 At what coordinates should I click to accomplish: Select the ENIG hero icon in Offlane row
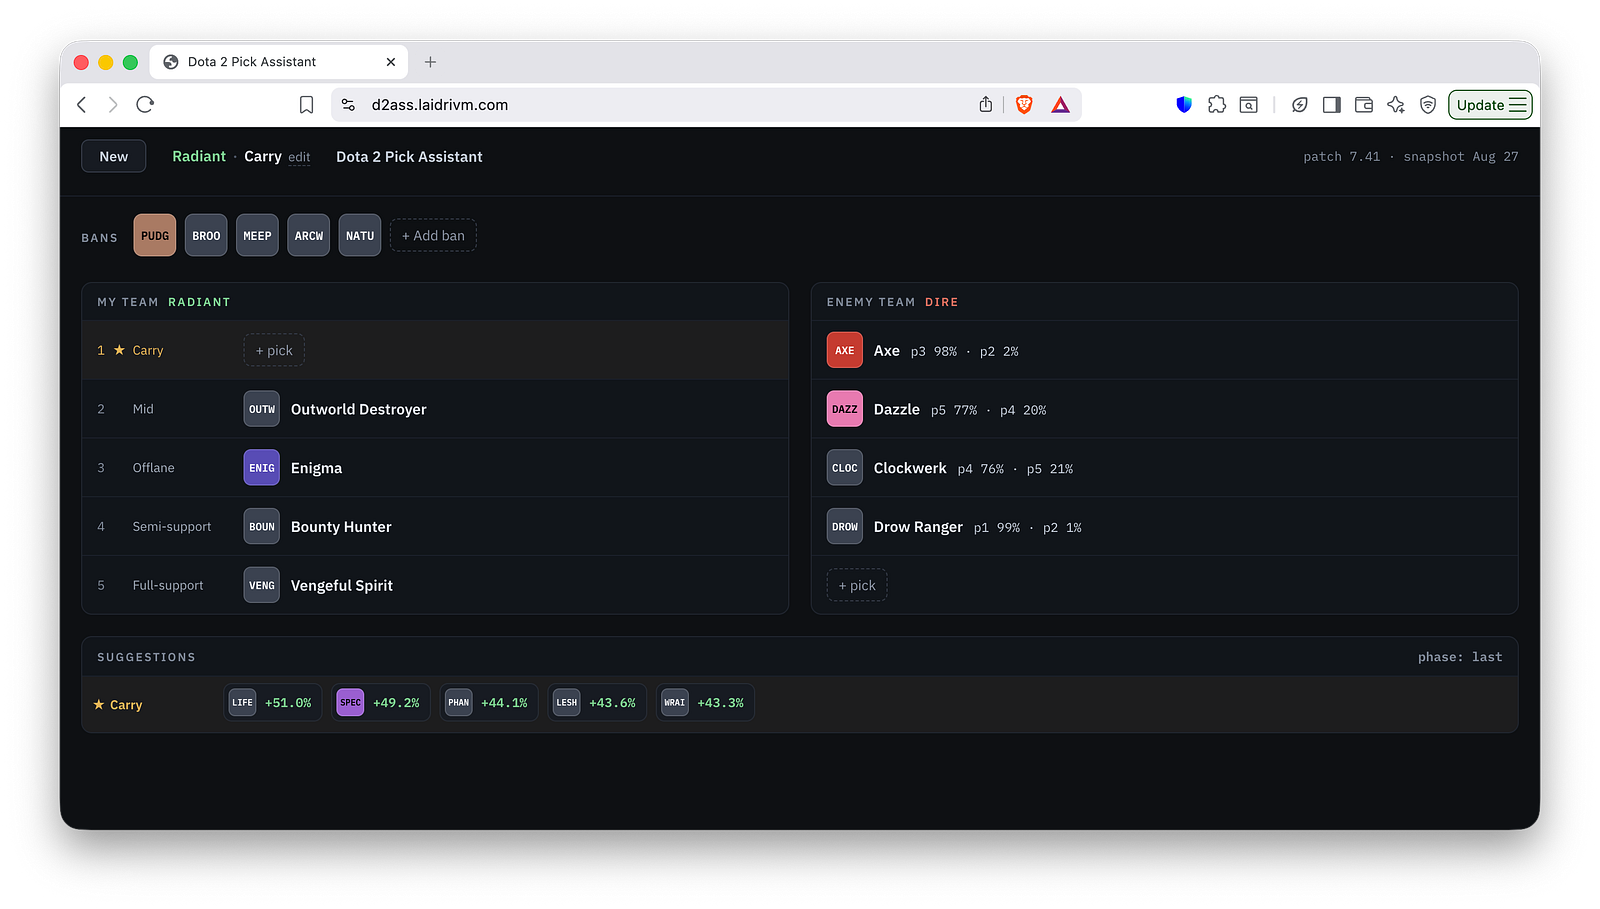(x=262, y=468)
